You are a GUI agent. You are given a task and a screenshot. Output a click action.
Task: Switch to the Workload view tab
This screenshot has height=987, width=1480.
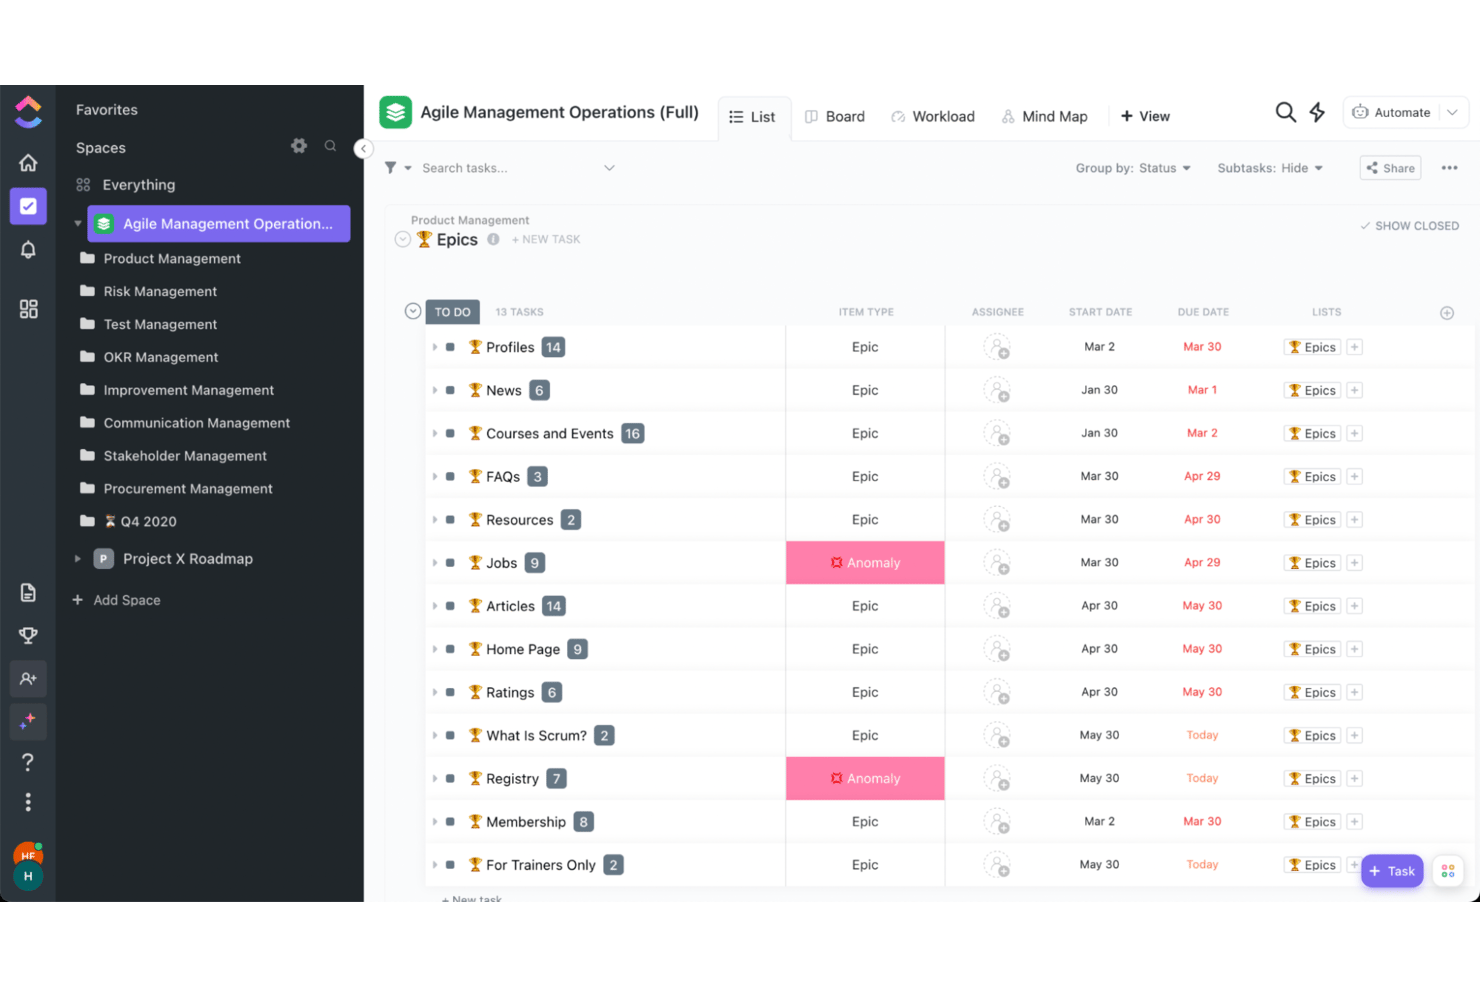click(933, 116)
